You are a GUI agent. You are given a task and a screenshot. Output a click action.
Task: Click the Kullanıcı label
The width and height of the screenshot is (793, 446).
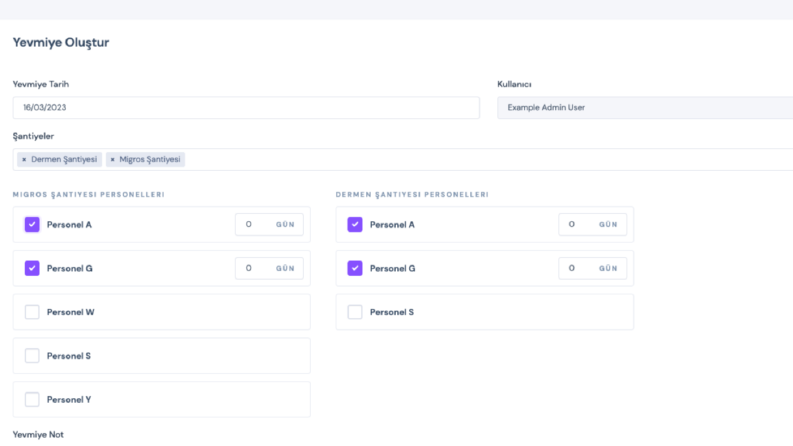(514, 84)
